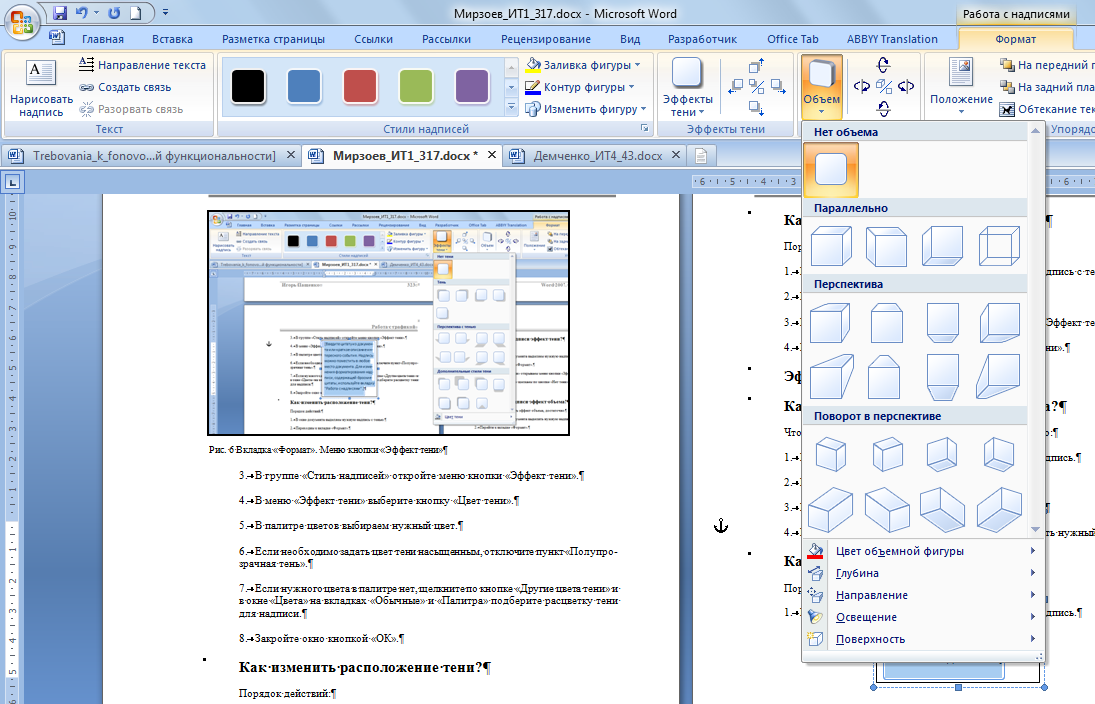
Task: Tilt 3D shape right
Action: click(x=906, y=87)
